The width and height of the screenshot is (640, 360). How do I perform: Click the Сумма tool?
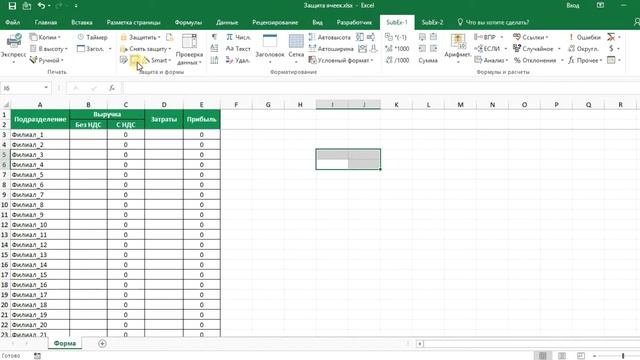click(x=428, y=60)
